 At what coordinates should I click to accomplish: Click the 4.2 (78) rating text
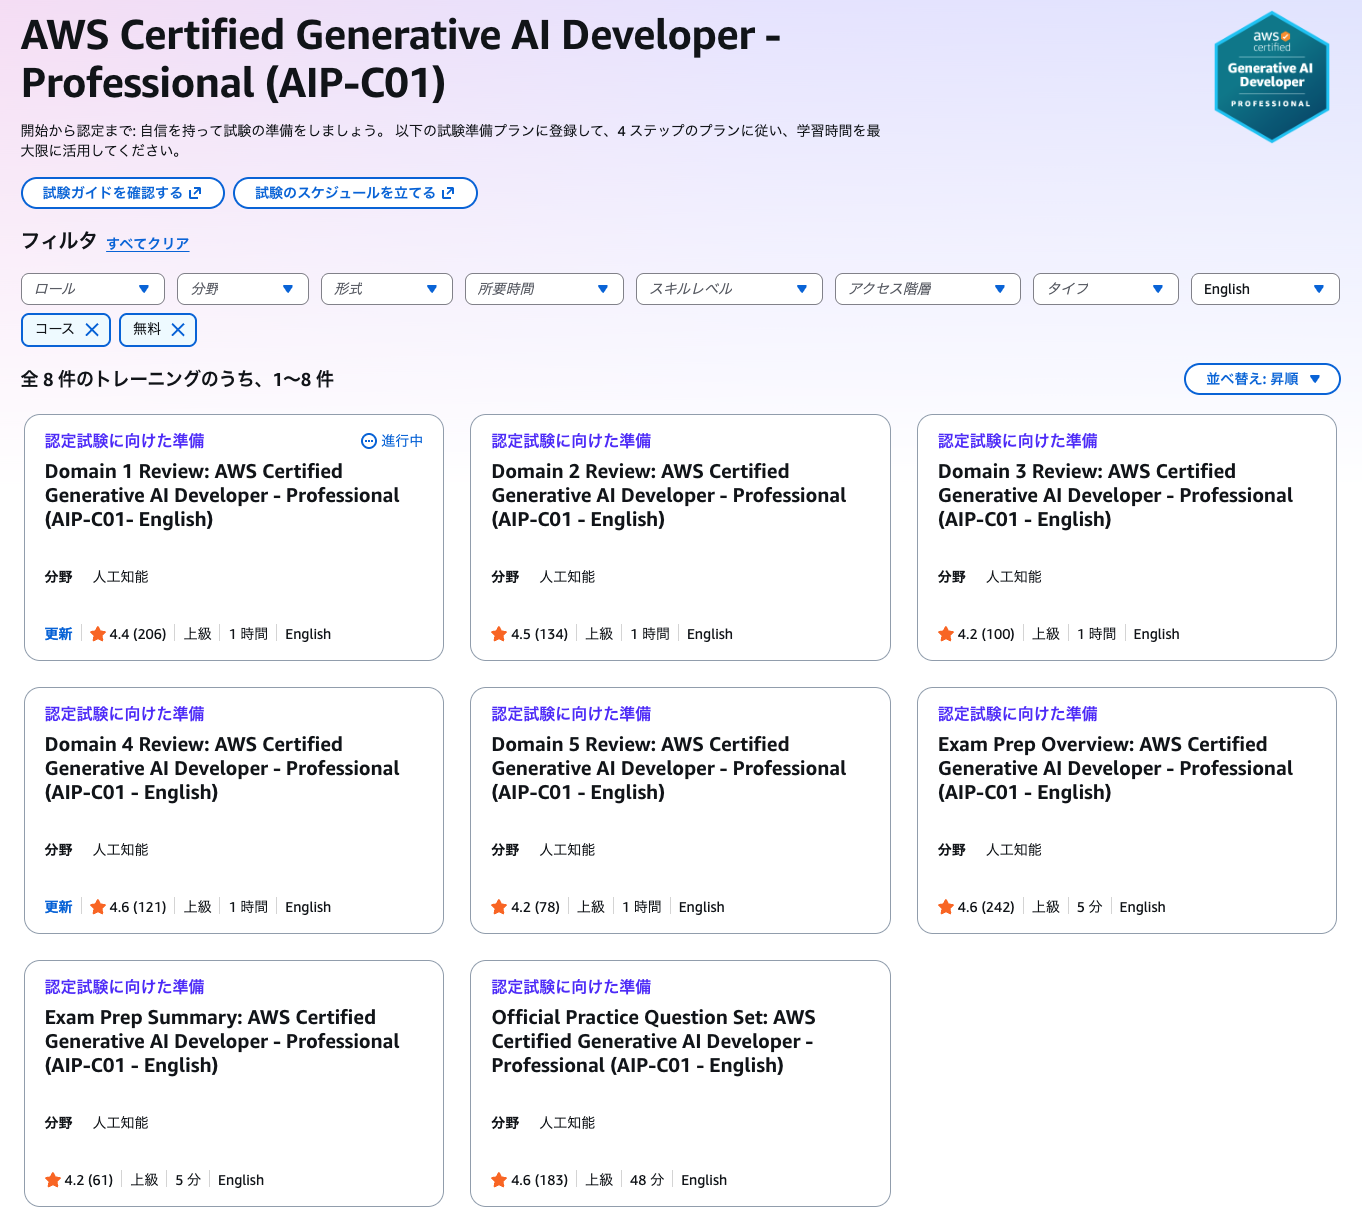[x=536, y=907]
